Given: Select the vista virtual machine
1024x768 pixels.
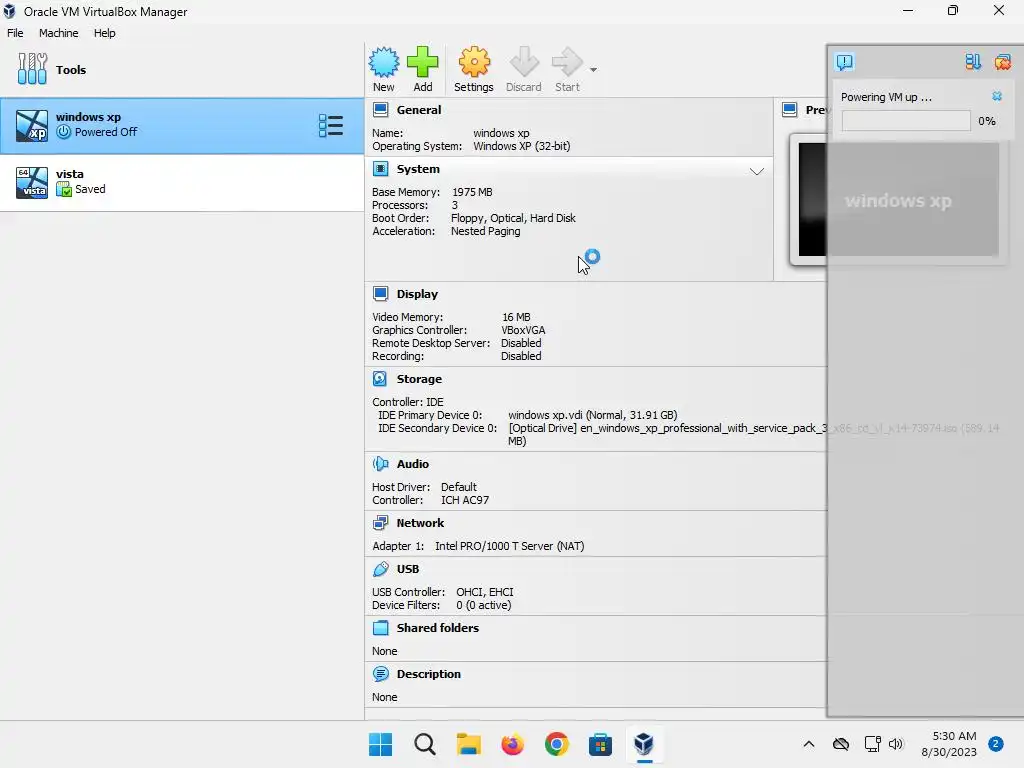Looking at the screenshot, I should point(182,183).
